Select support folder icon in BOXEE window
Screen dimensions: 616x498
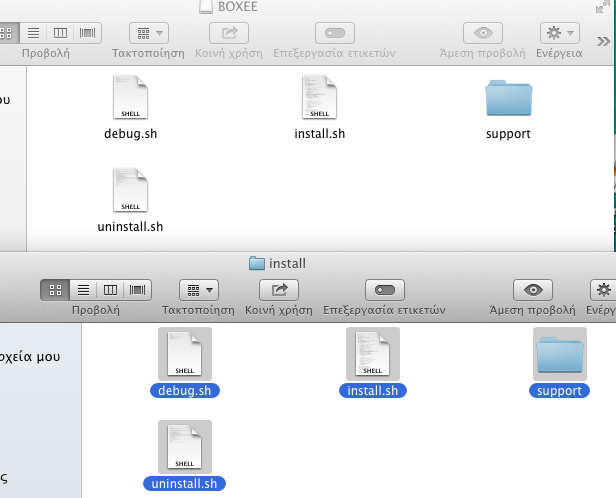pyautogui.click(x=509, y=98)
